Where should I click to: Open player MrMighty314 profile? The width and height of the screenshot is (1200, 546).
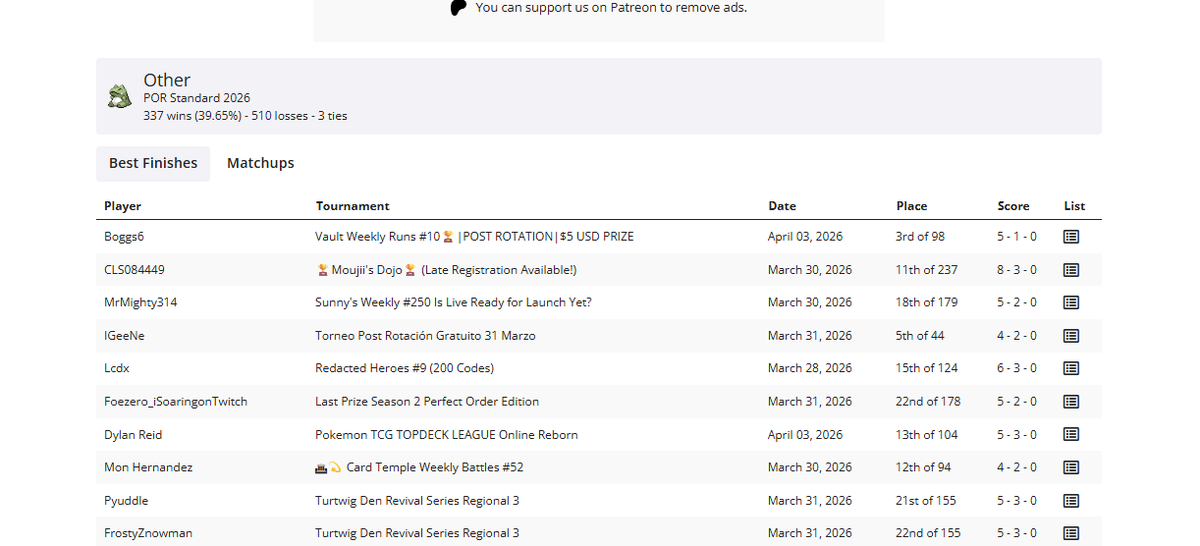[141, 302]
